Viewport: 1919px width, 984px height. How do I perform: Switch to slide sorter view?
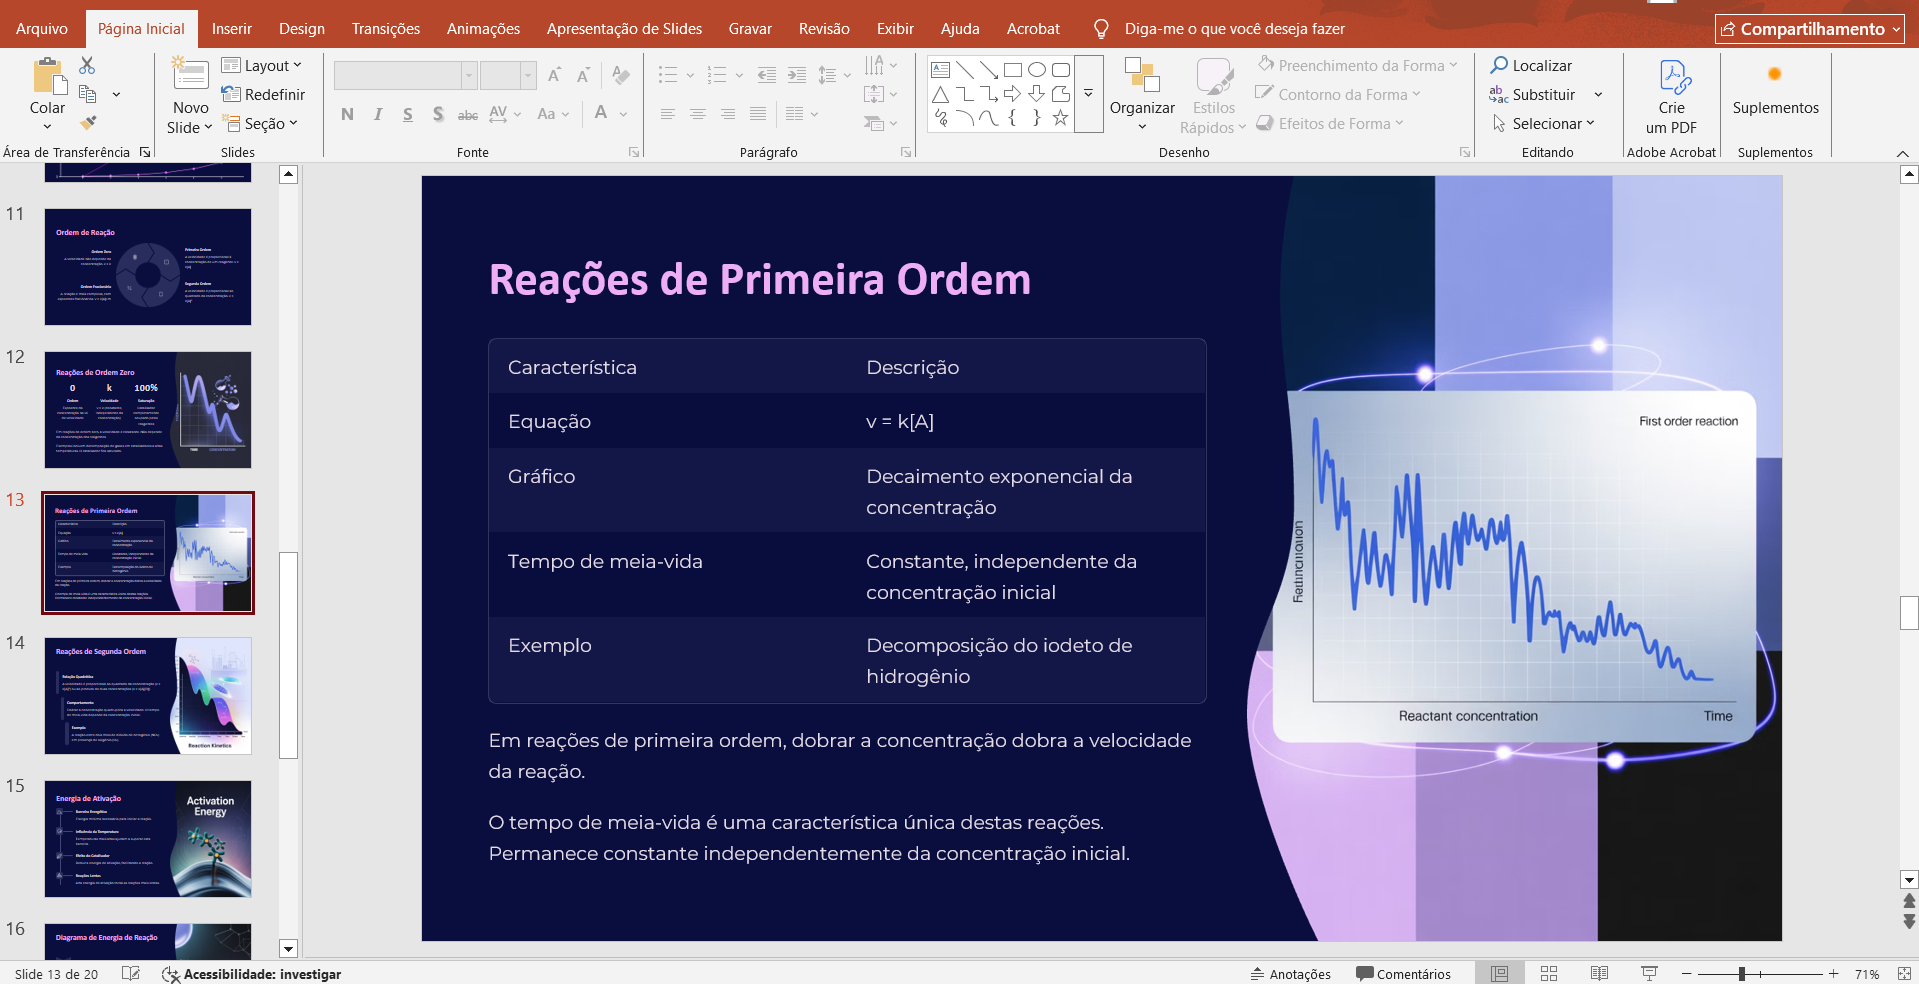[1549, 974]
